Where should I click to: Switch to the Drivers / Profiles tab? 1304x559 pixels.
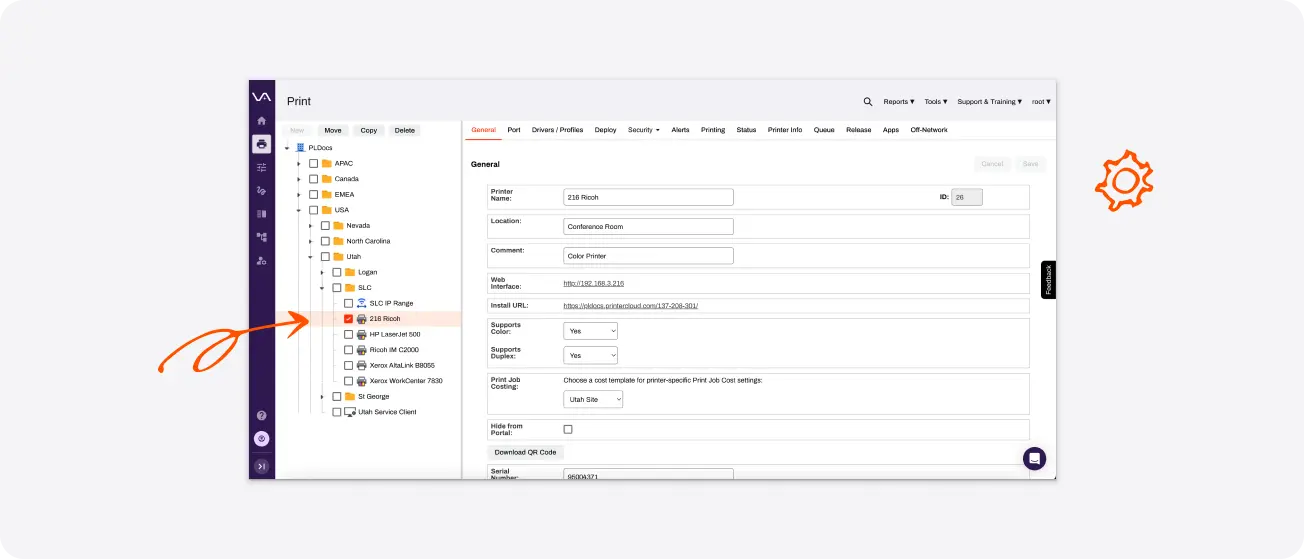click(557, 130)
